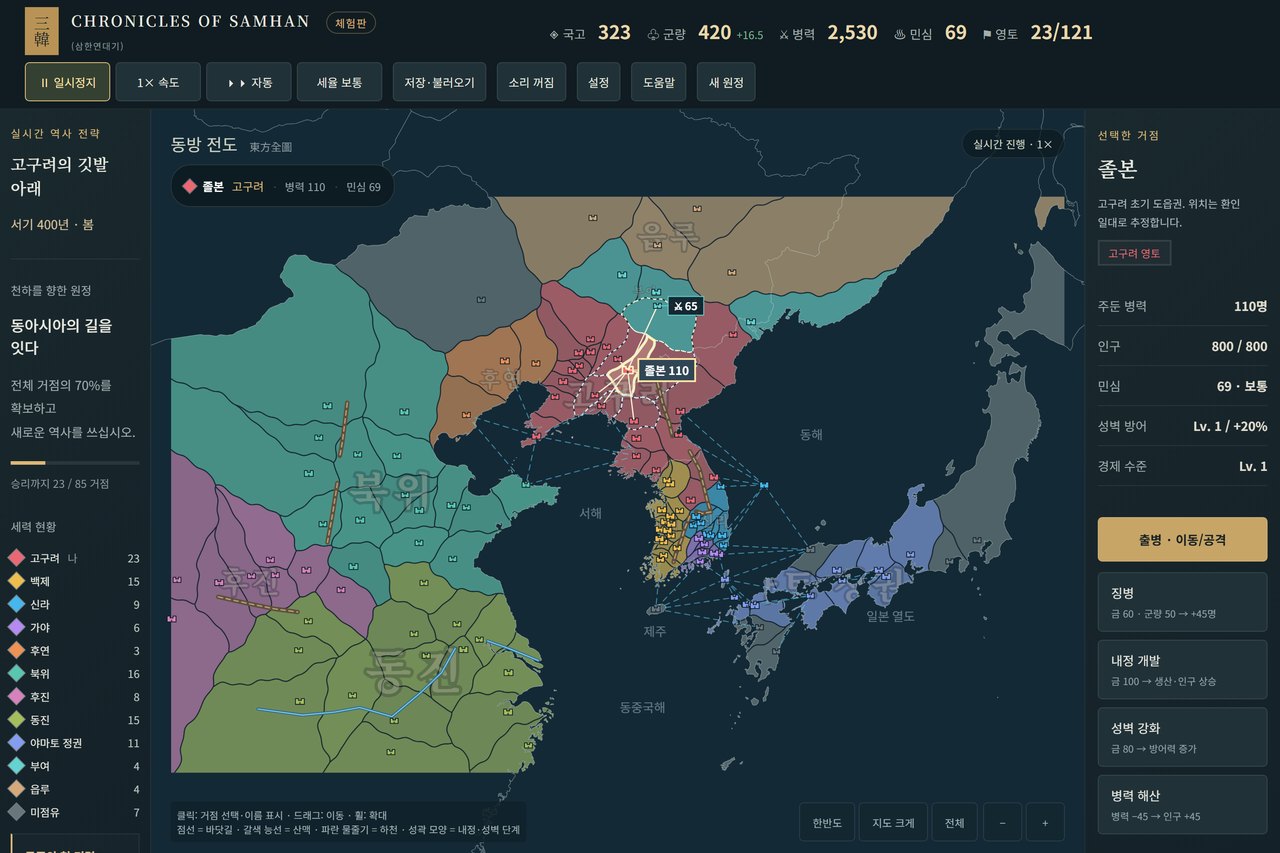Open the 저장·불러오기 save/load menu
Screen dimensions: 1280x853
click(440, 82)
